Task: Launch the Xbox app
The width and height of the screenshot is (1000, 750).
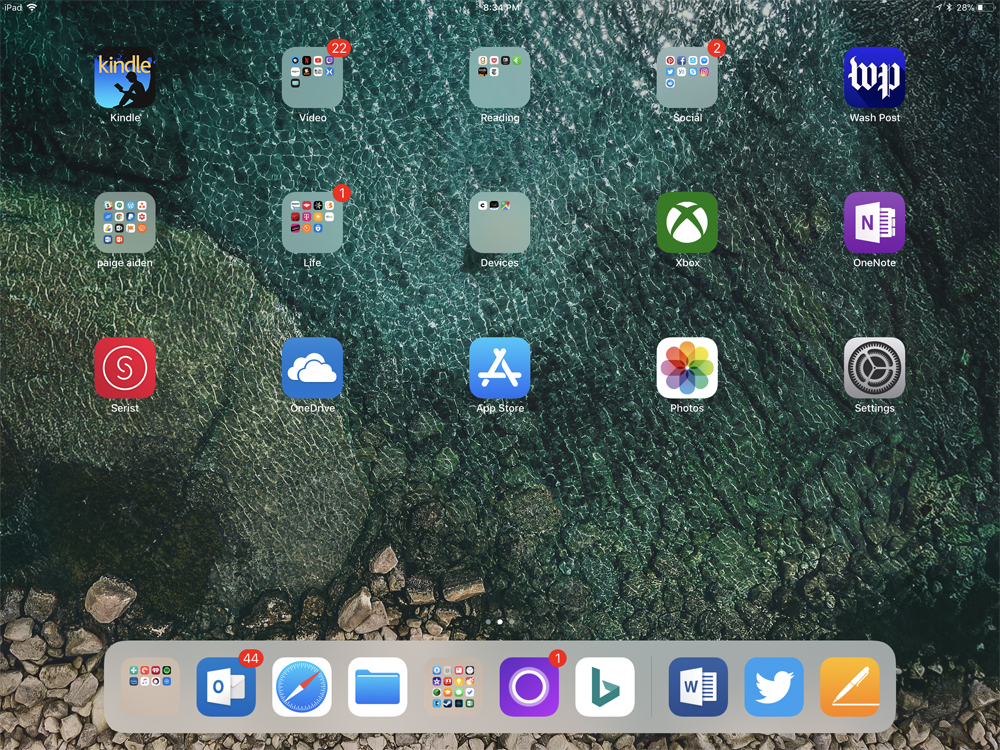Action: (x=687, y=223)
